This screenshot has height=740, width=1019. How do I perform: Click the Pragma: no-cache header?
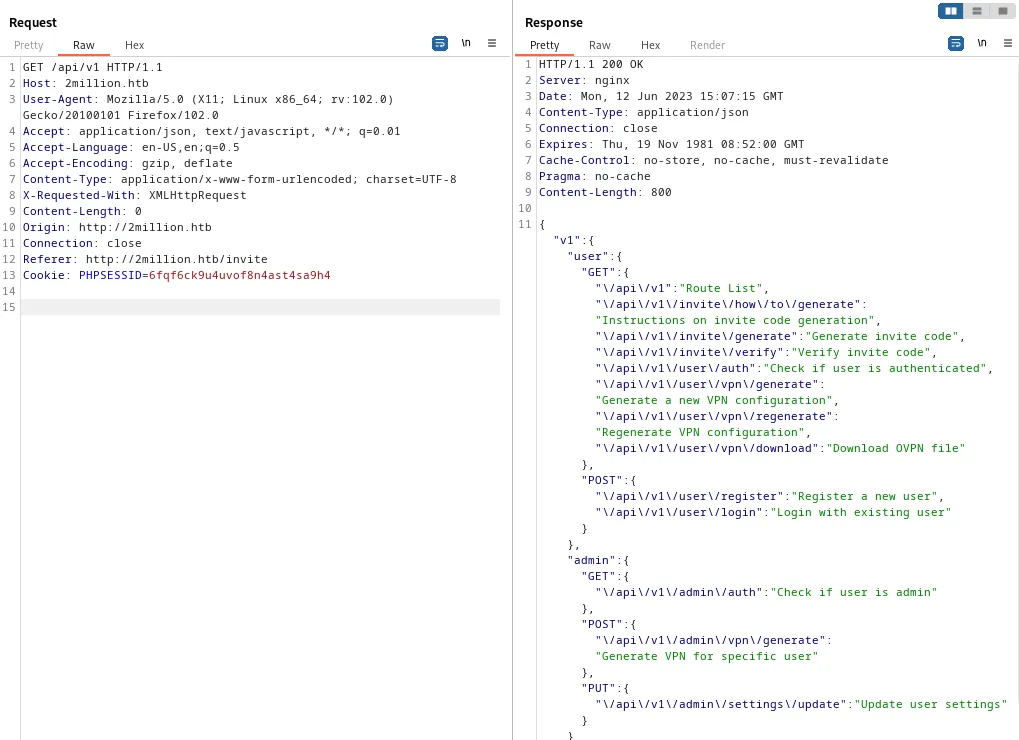(595, 176)
